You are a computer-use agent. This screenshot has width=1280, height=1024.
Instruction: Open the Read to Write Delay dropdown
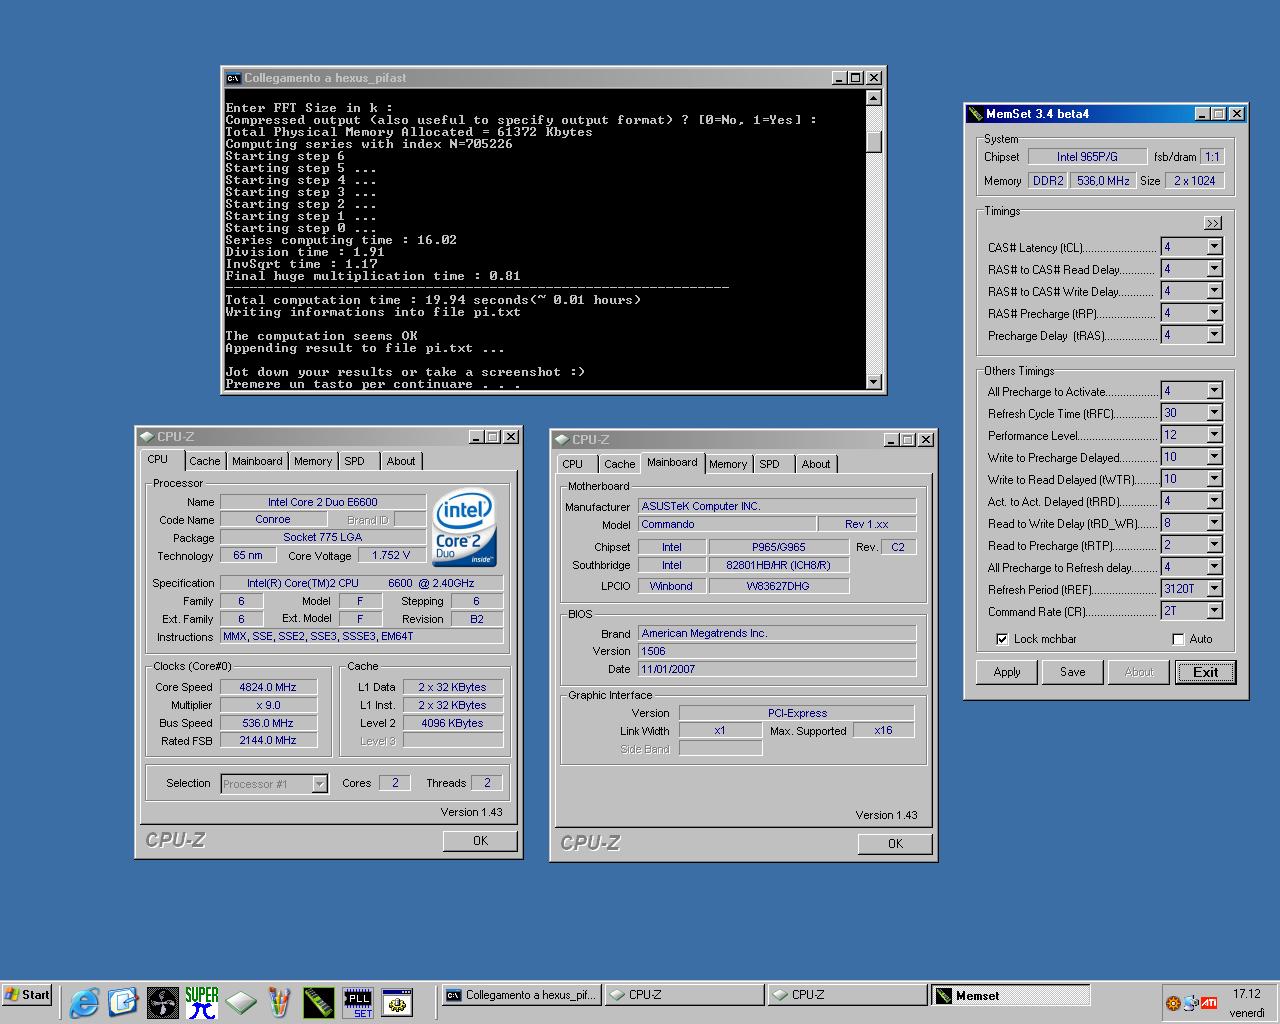pos(1214,523)
